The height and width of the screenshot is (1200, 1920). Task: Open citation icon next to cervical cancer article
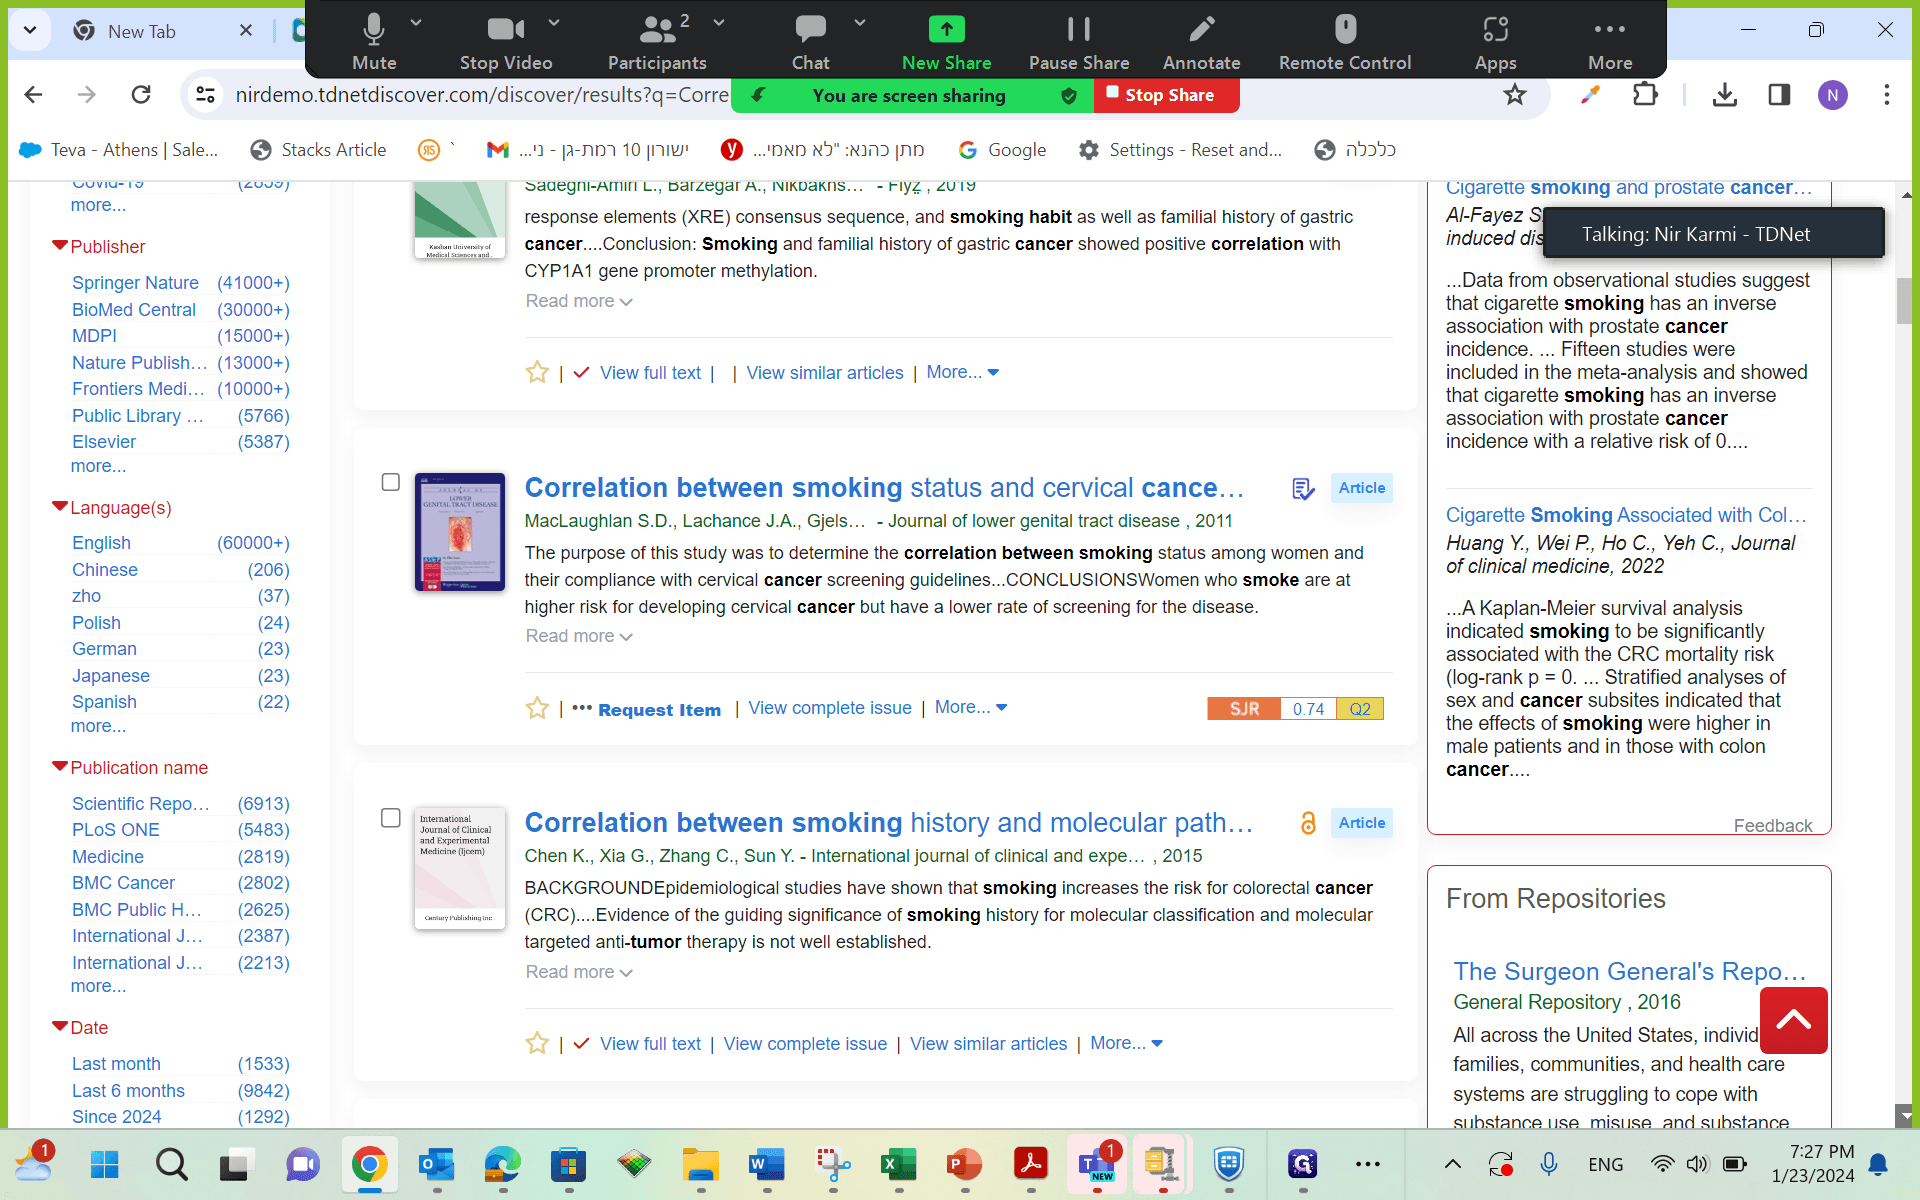click(x=1302, y=488)
